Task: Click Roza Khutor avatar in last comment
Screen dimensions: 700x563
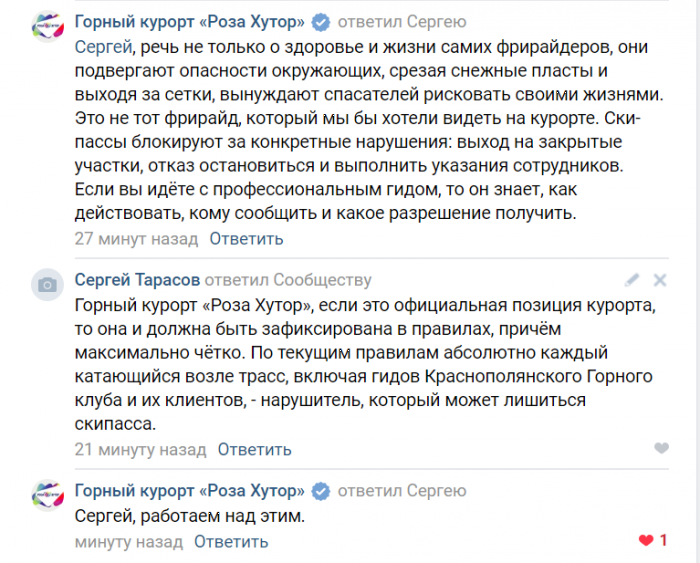Action: click(x=47, y=495)
